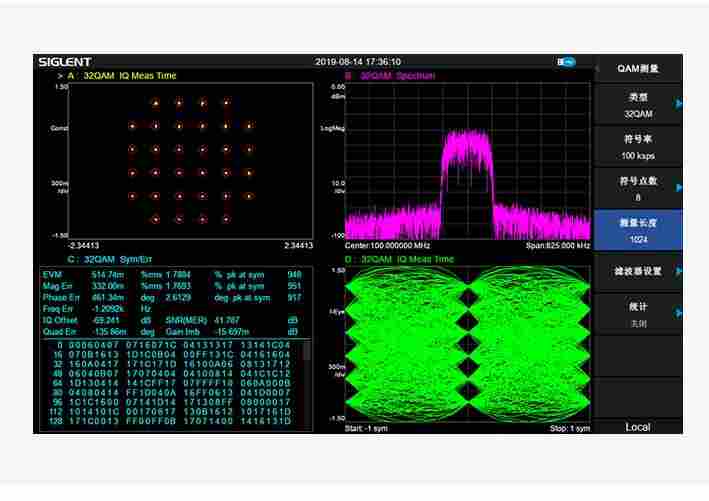
Task: Click the date and time display
Action: [358, 62]
